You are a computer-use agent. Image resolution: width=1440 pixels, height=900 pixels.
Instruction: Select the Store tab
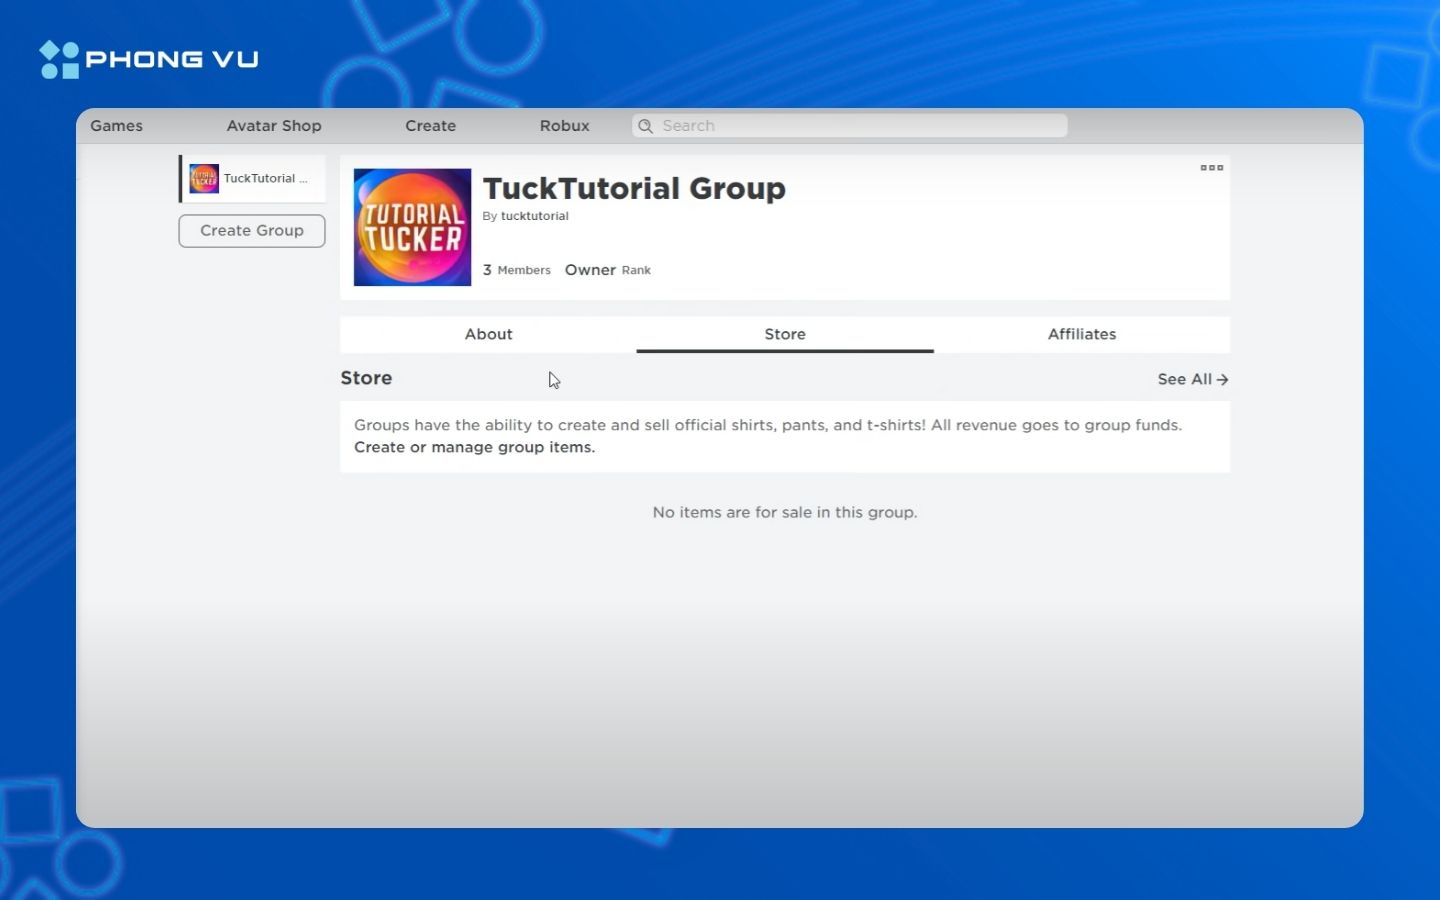pos(785,335)
